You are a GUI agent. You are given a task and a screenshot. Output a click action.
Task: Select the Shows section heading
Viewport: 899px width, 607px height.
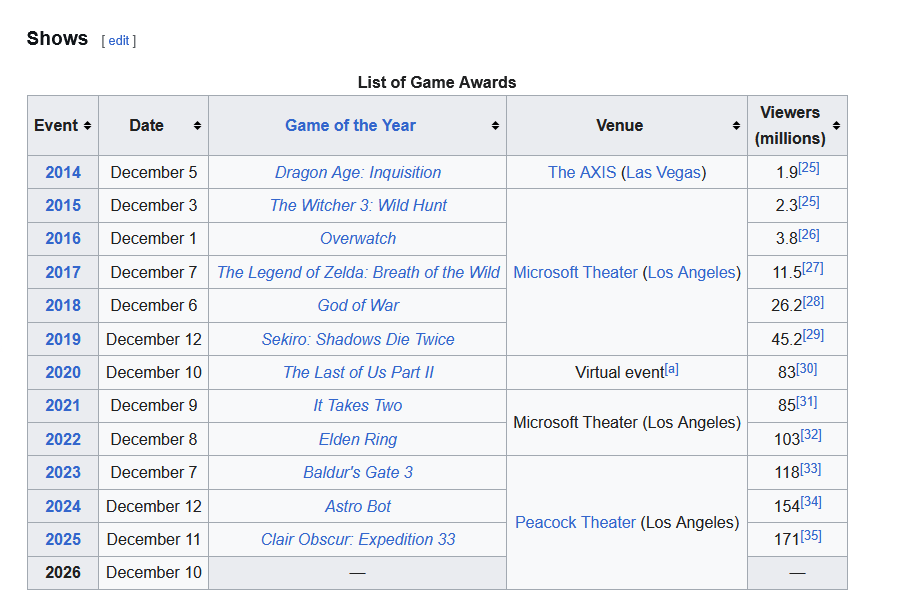[57, 38]
